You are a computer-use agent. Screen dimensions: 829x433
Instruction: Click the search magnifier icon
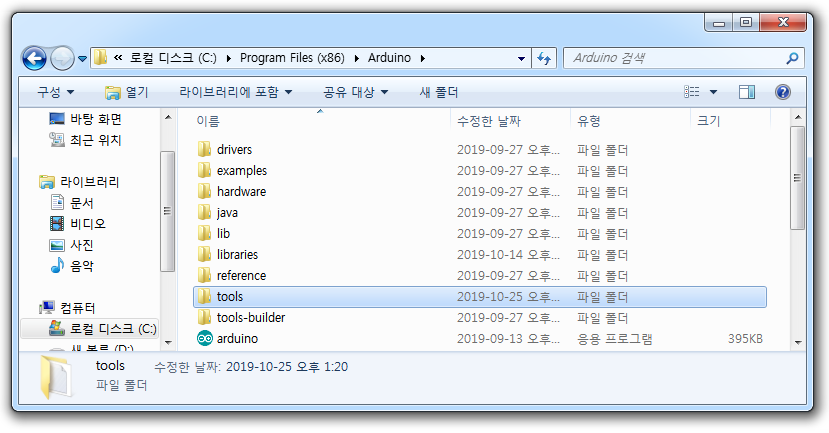[792, 58]
